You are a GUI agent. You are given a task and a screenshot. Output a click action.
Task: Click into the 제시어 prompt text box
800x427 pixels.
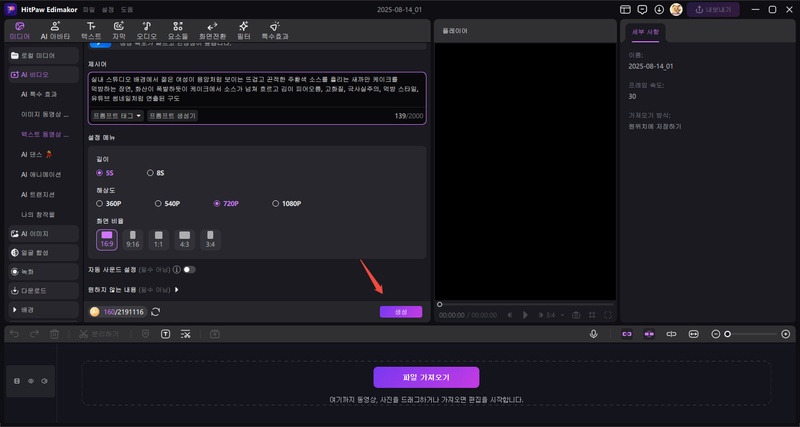[x=257, y=89]
